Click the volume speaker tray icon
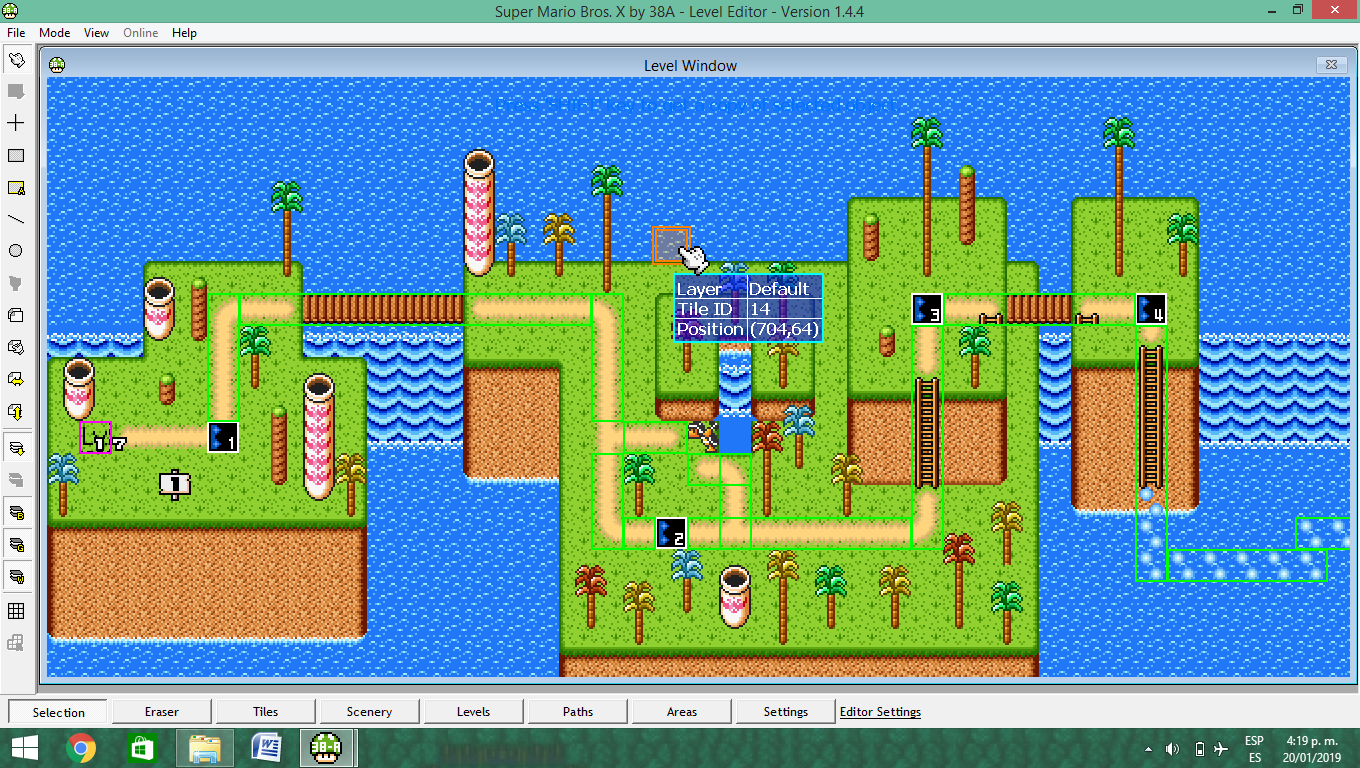 (x=1173, y=749)
